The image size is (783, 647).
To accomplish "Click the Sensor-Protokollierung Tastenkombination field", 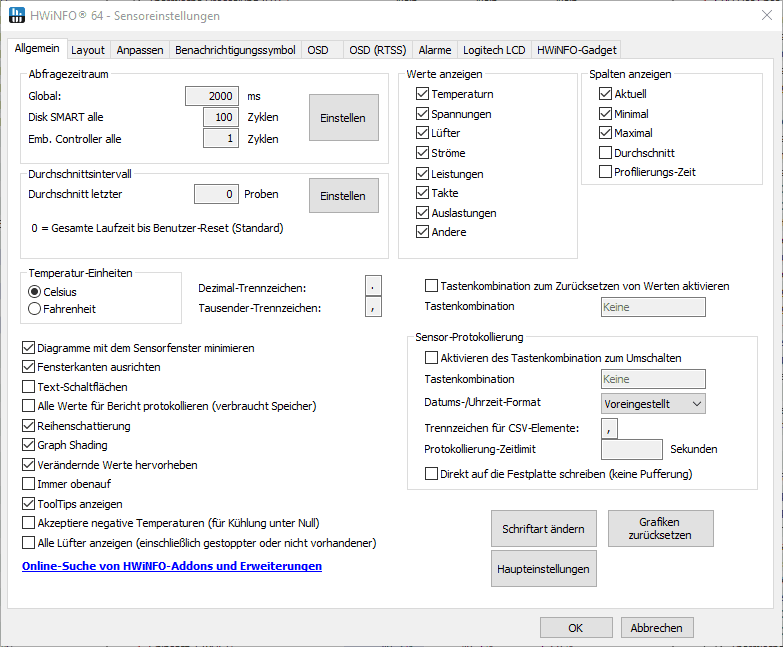I will 653,379.
